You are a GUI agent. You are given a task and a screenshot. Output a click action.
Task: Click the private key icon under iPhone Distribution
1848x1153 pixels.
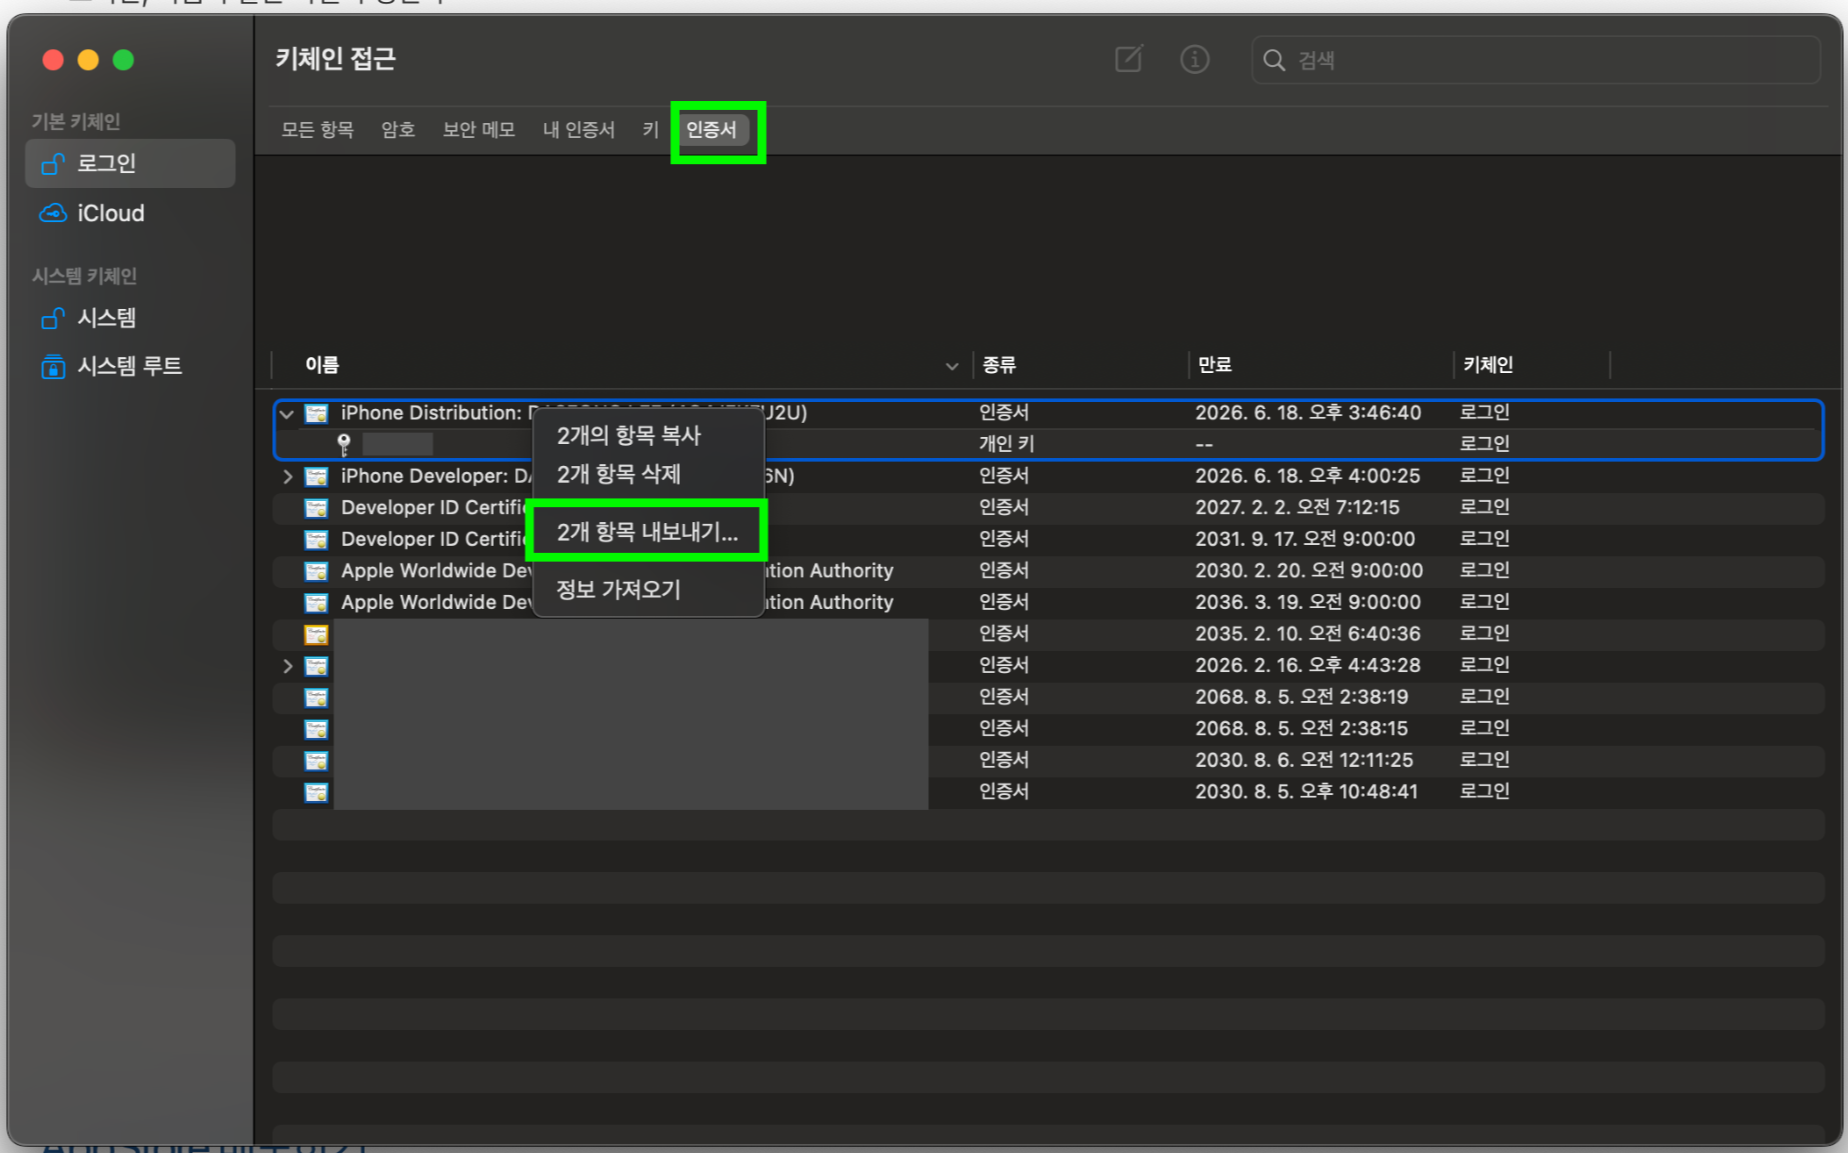343,444
